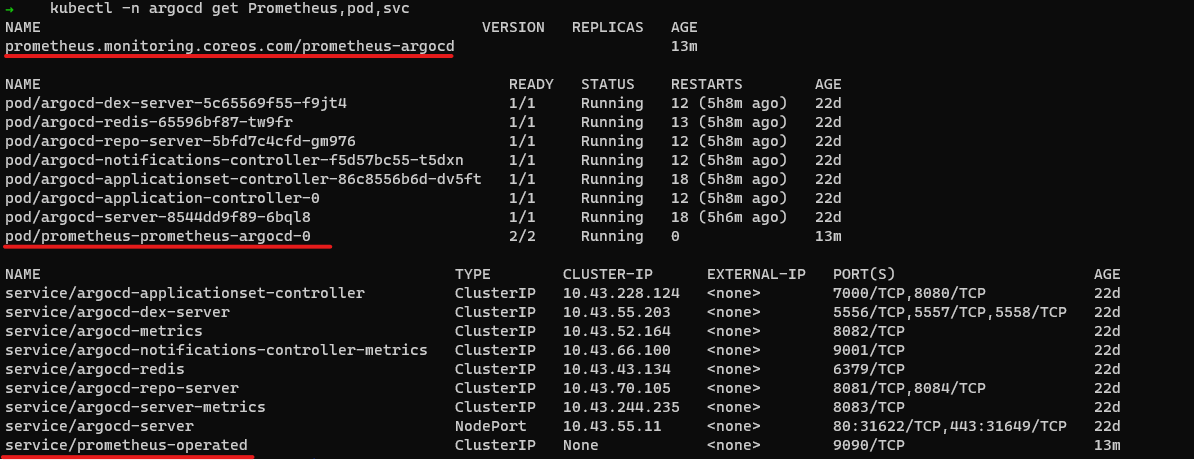Click the service/prometheus-operated service name

click(x=126, y=445)
